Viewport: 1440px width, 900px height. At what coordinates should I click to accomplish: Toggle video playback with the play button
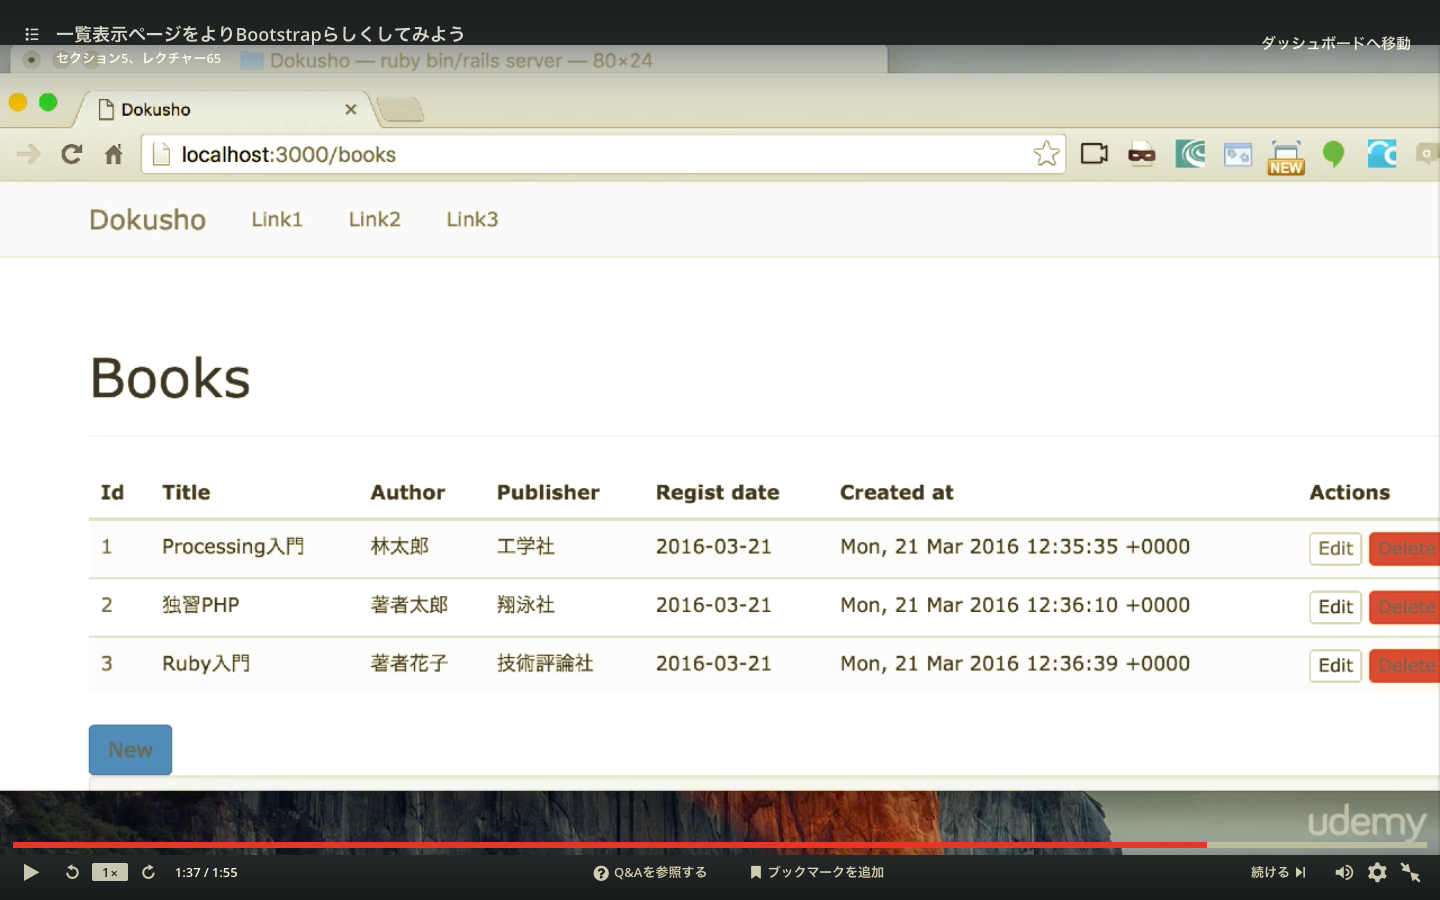pos(30,872)
